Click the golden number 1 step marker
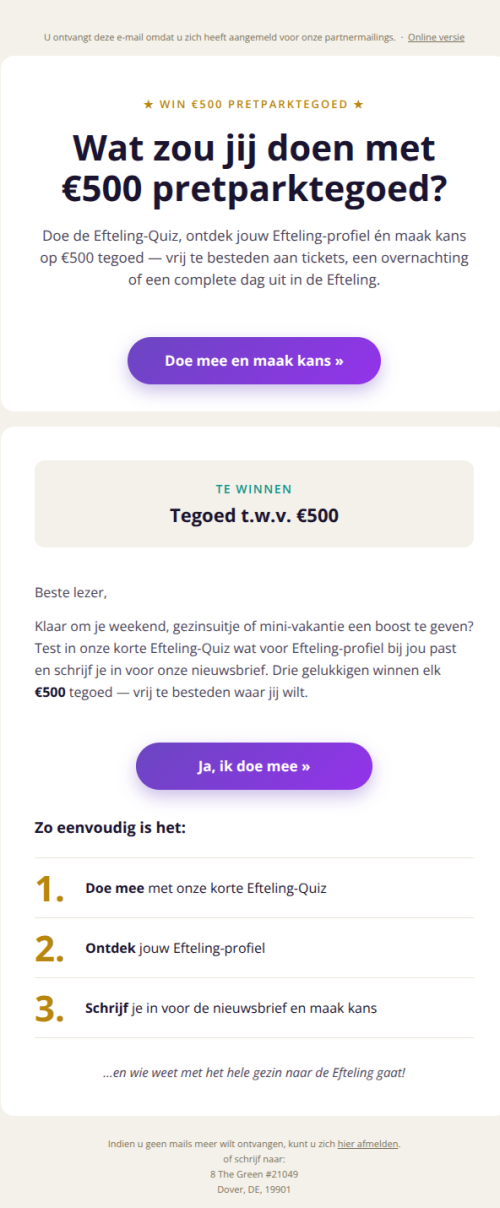 pos(50,888)
